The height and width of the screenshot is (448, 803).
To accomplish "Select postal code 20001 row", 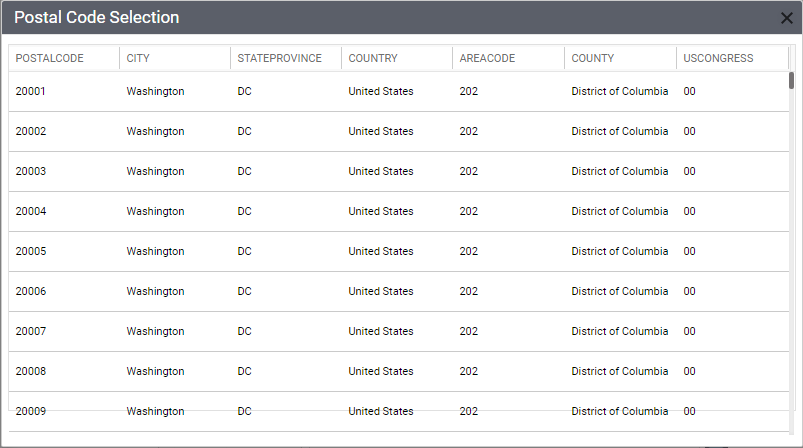I will click(x=31, y=92).
